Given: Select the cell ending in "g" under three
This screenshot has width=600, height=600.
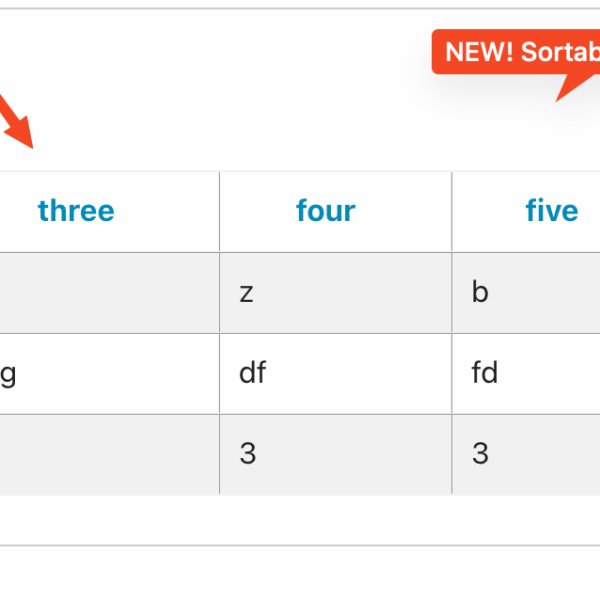Looking at the screenshot, I should (100, 373).
